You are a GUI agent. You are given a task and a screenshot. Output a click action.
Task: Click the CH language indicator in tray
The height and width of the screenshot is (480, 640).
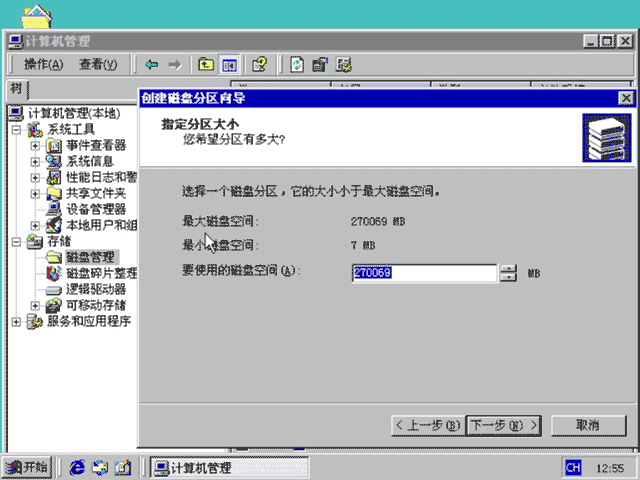point(573,467)
